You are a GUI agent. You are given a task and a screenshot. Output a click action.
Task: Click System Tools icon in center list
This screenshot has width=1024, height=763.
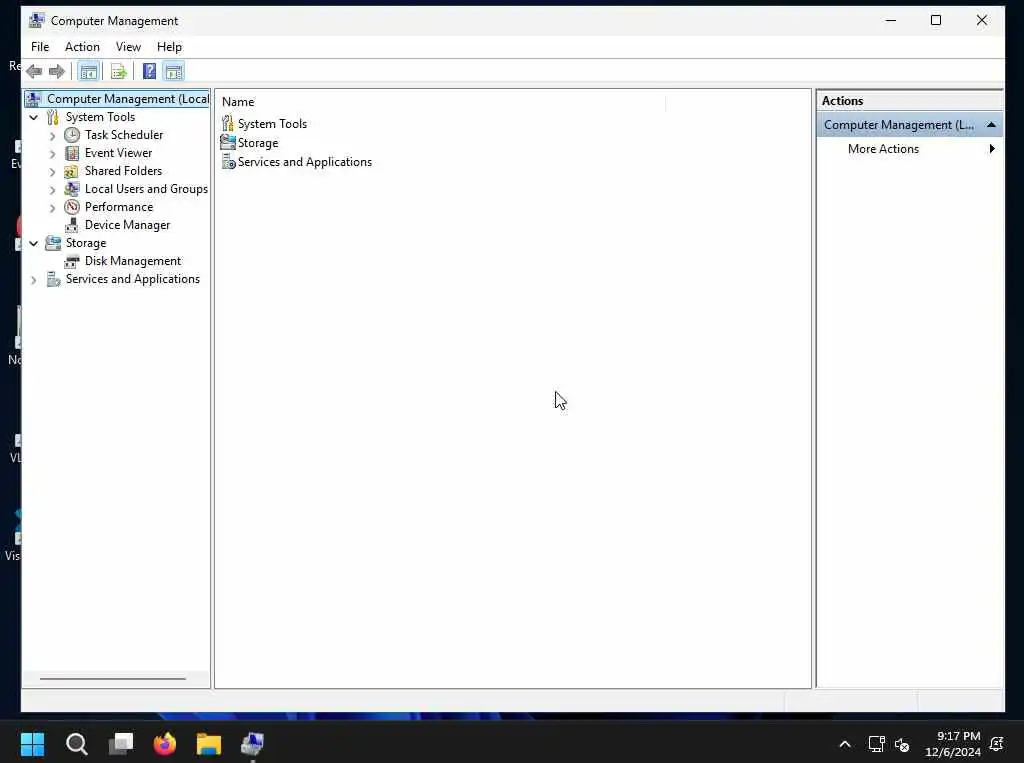click(x=227, y=123)
